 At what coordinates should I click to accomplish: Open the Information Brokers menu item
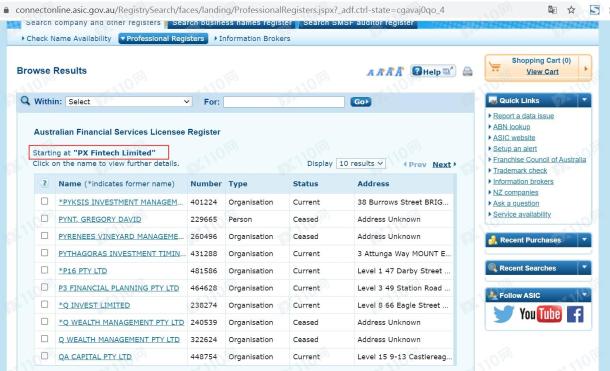[252, 38]
